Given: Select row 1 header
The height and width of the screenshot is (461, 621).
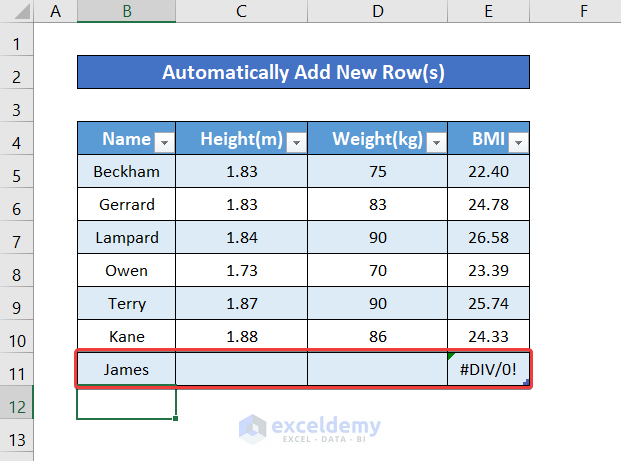Looking at the screenshot, I should (17, 39).
